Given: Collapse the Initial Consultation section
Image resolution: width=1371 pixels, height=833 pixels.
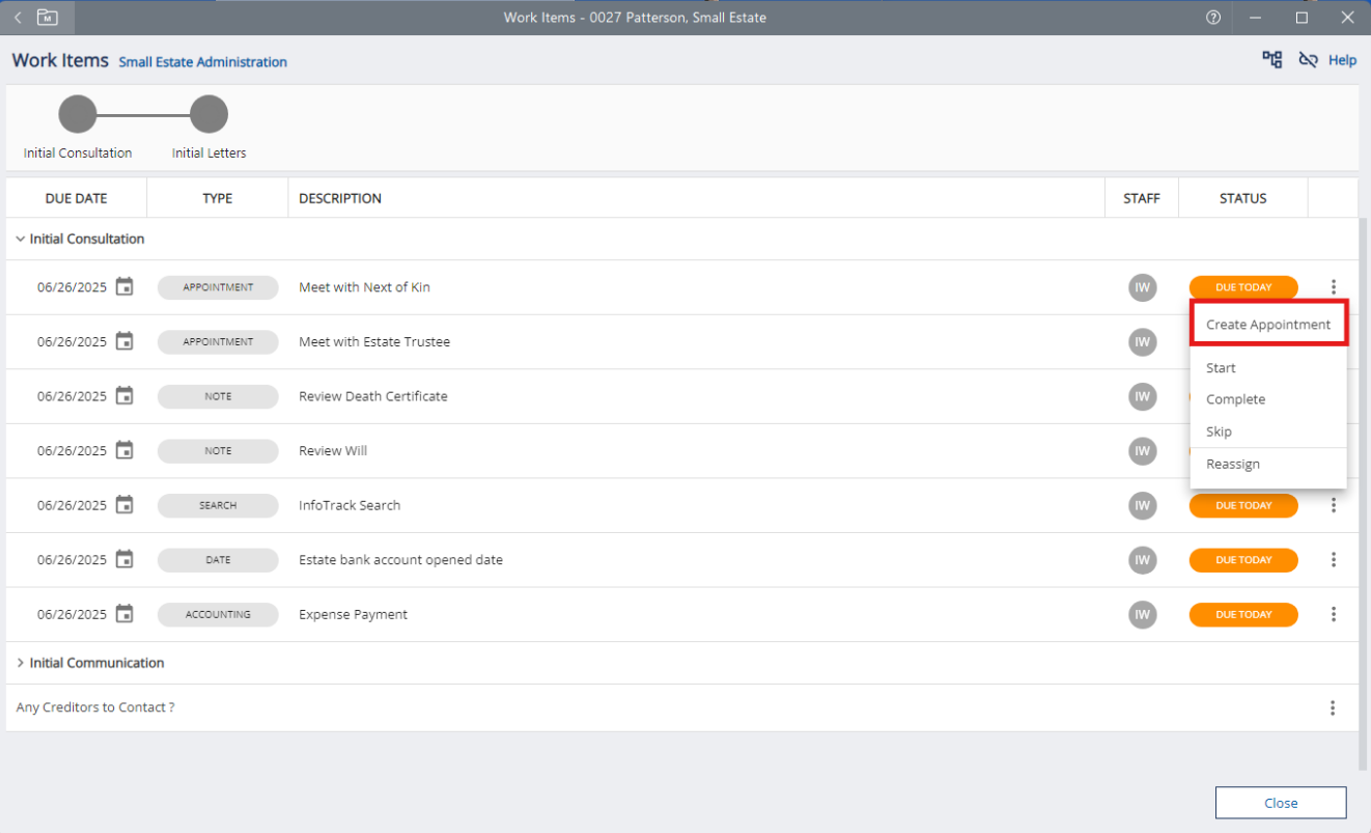Looking at the screenshot, I should click(x=21, y=239).
